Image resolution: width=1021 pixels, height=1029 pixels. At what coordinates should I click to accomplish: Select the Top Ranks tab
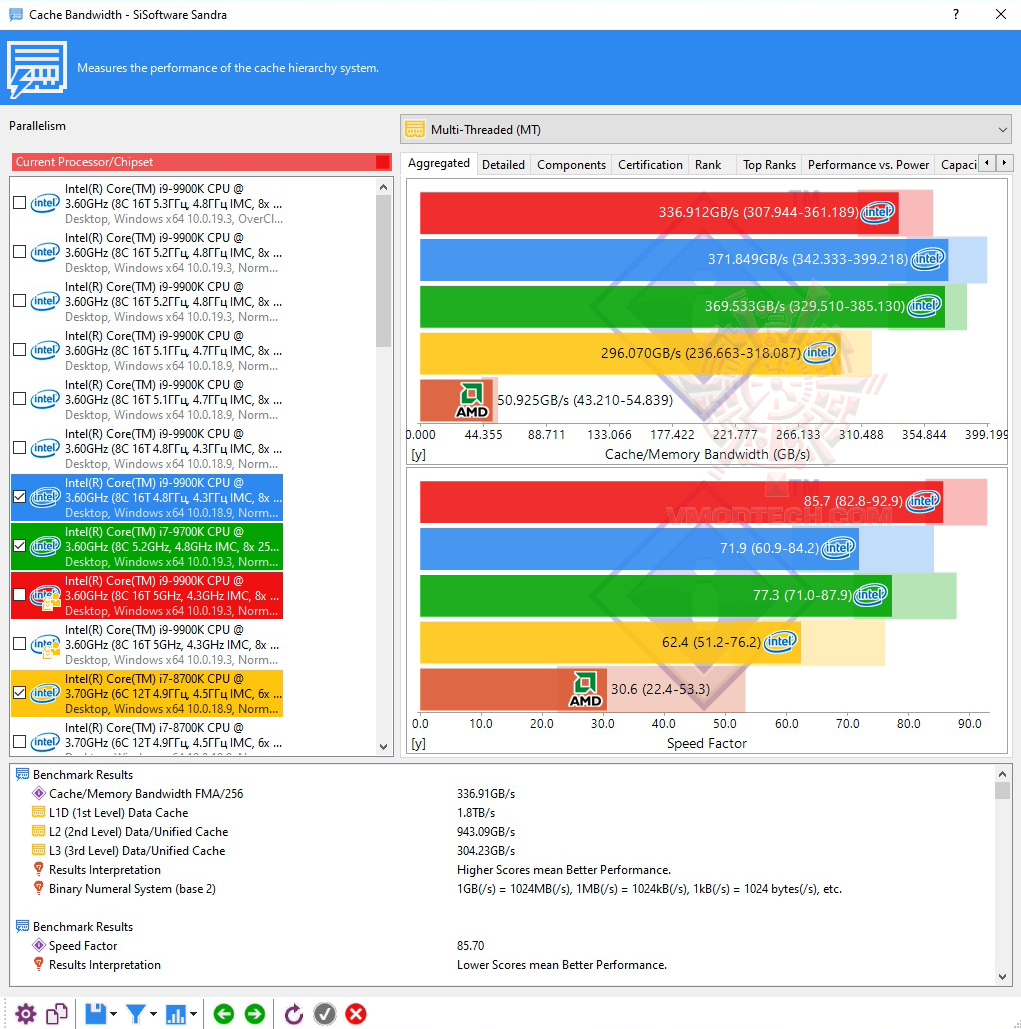pos(769,165)
